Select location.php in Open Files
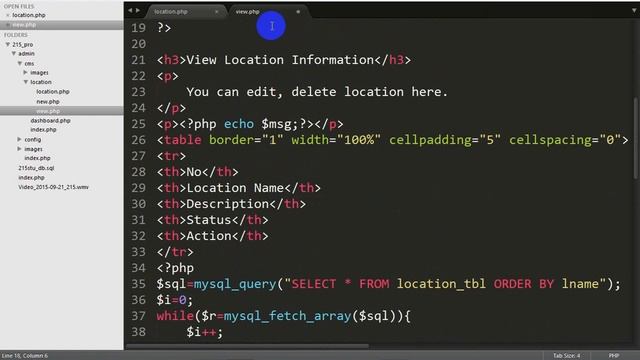Screen dimensions: 640x360 tap(29, 15)
